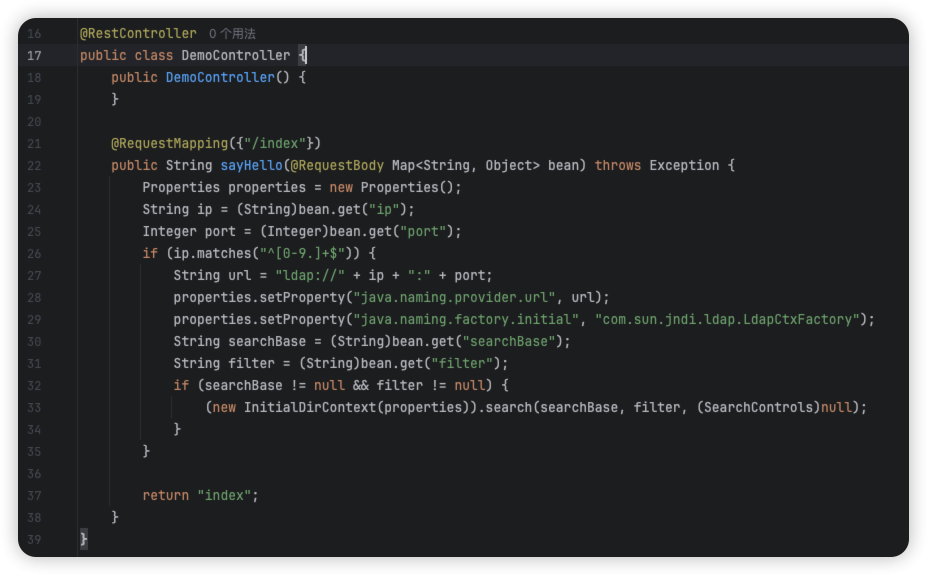Click line number 22 in gutter
Screen dimensions: 927x575
(x=34, y=165)
